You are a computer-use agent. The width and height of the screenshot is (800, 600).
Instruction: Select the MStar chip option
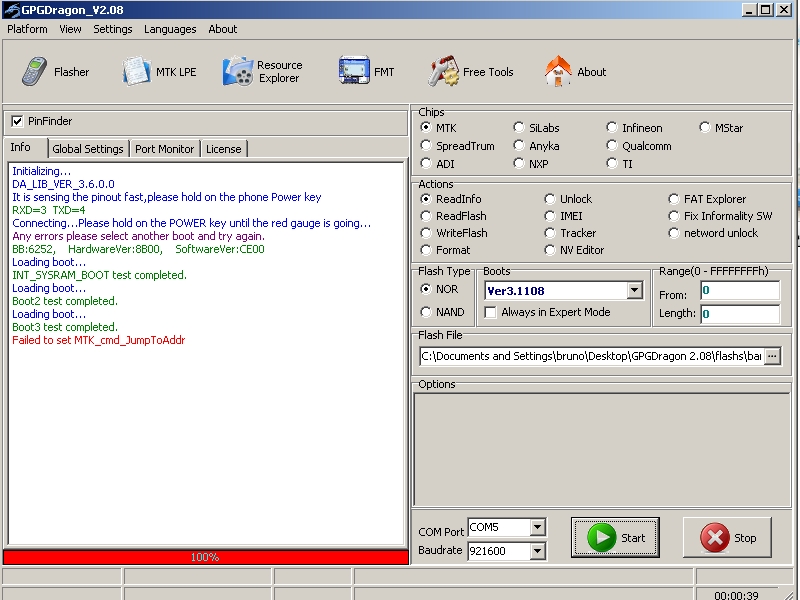[x=704, y=128]
